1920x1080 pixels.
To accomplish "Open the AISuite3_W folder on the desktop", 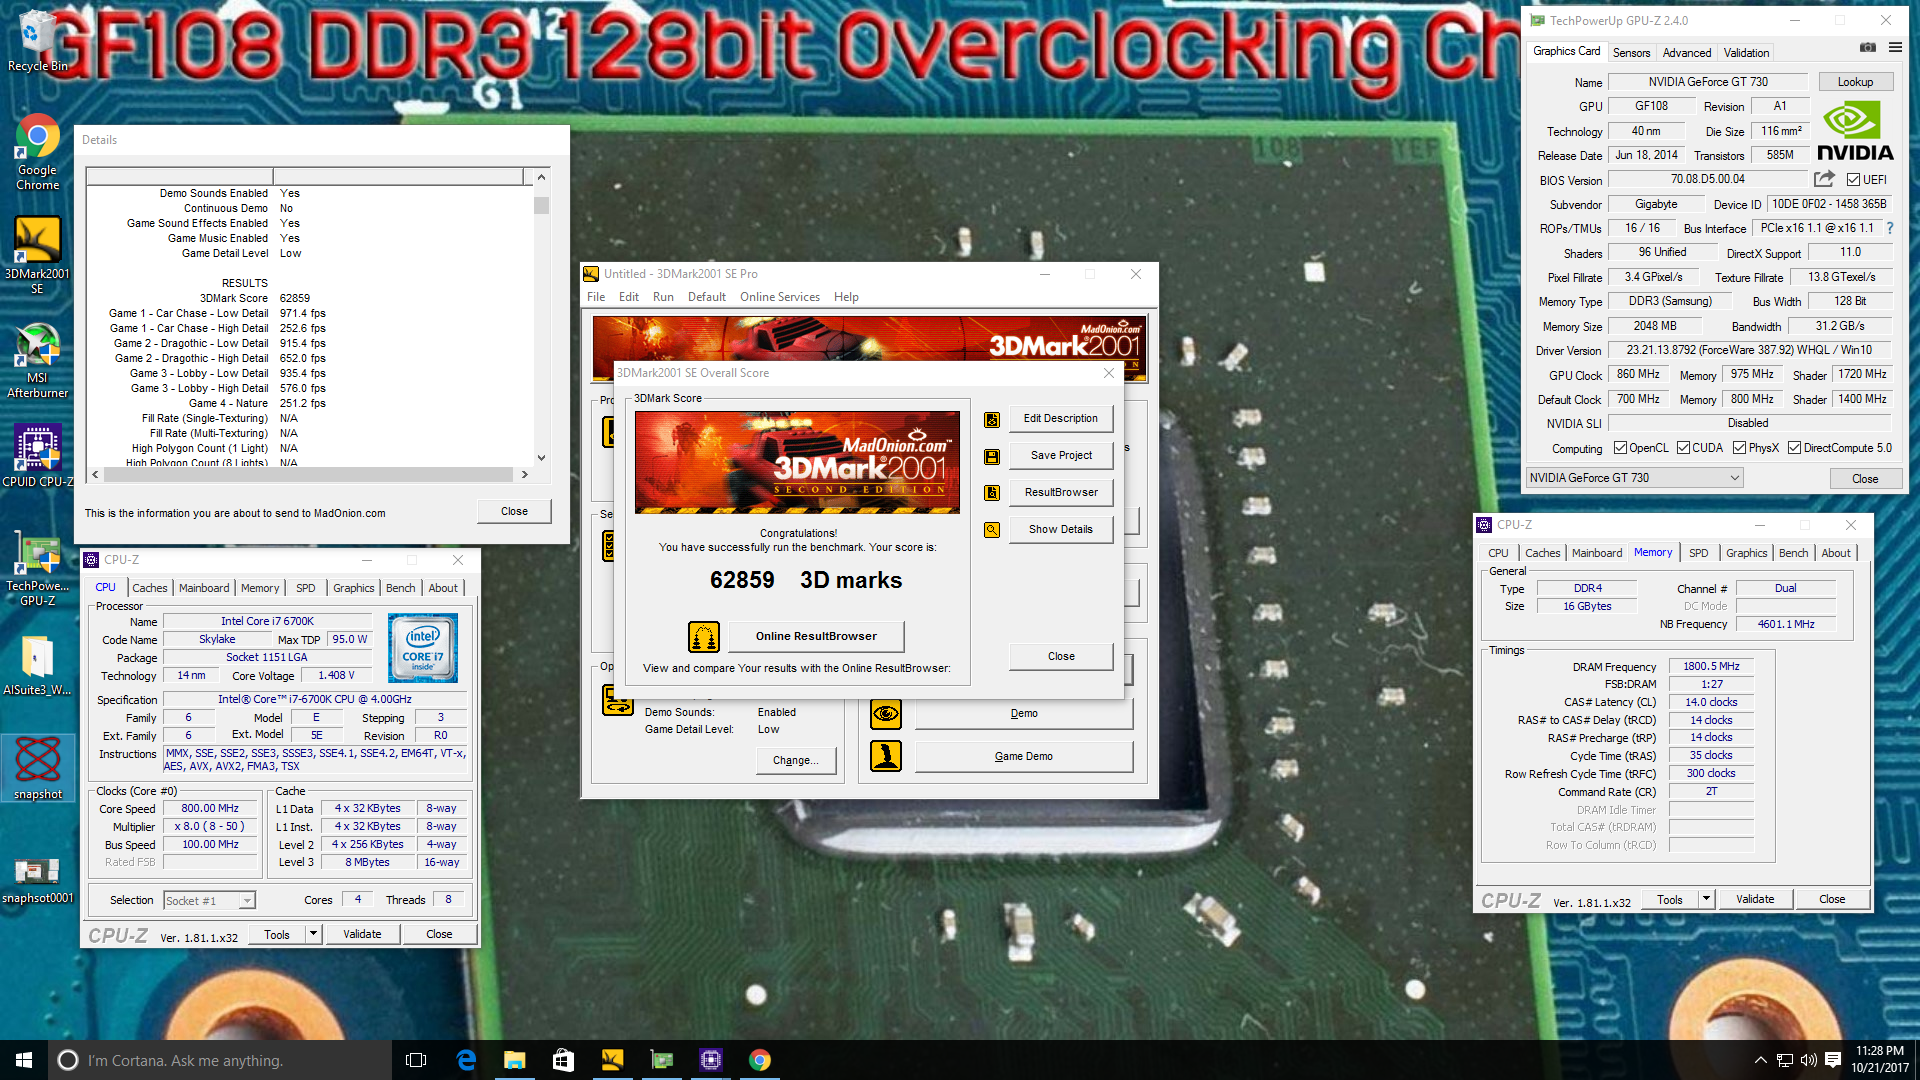I will pyautogui.click(x=37, y=666).
